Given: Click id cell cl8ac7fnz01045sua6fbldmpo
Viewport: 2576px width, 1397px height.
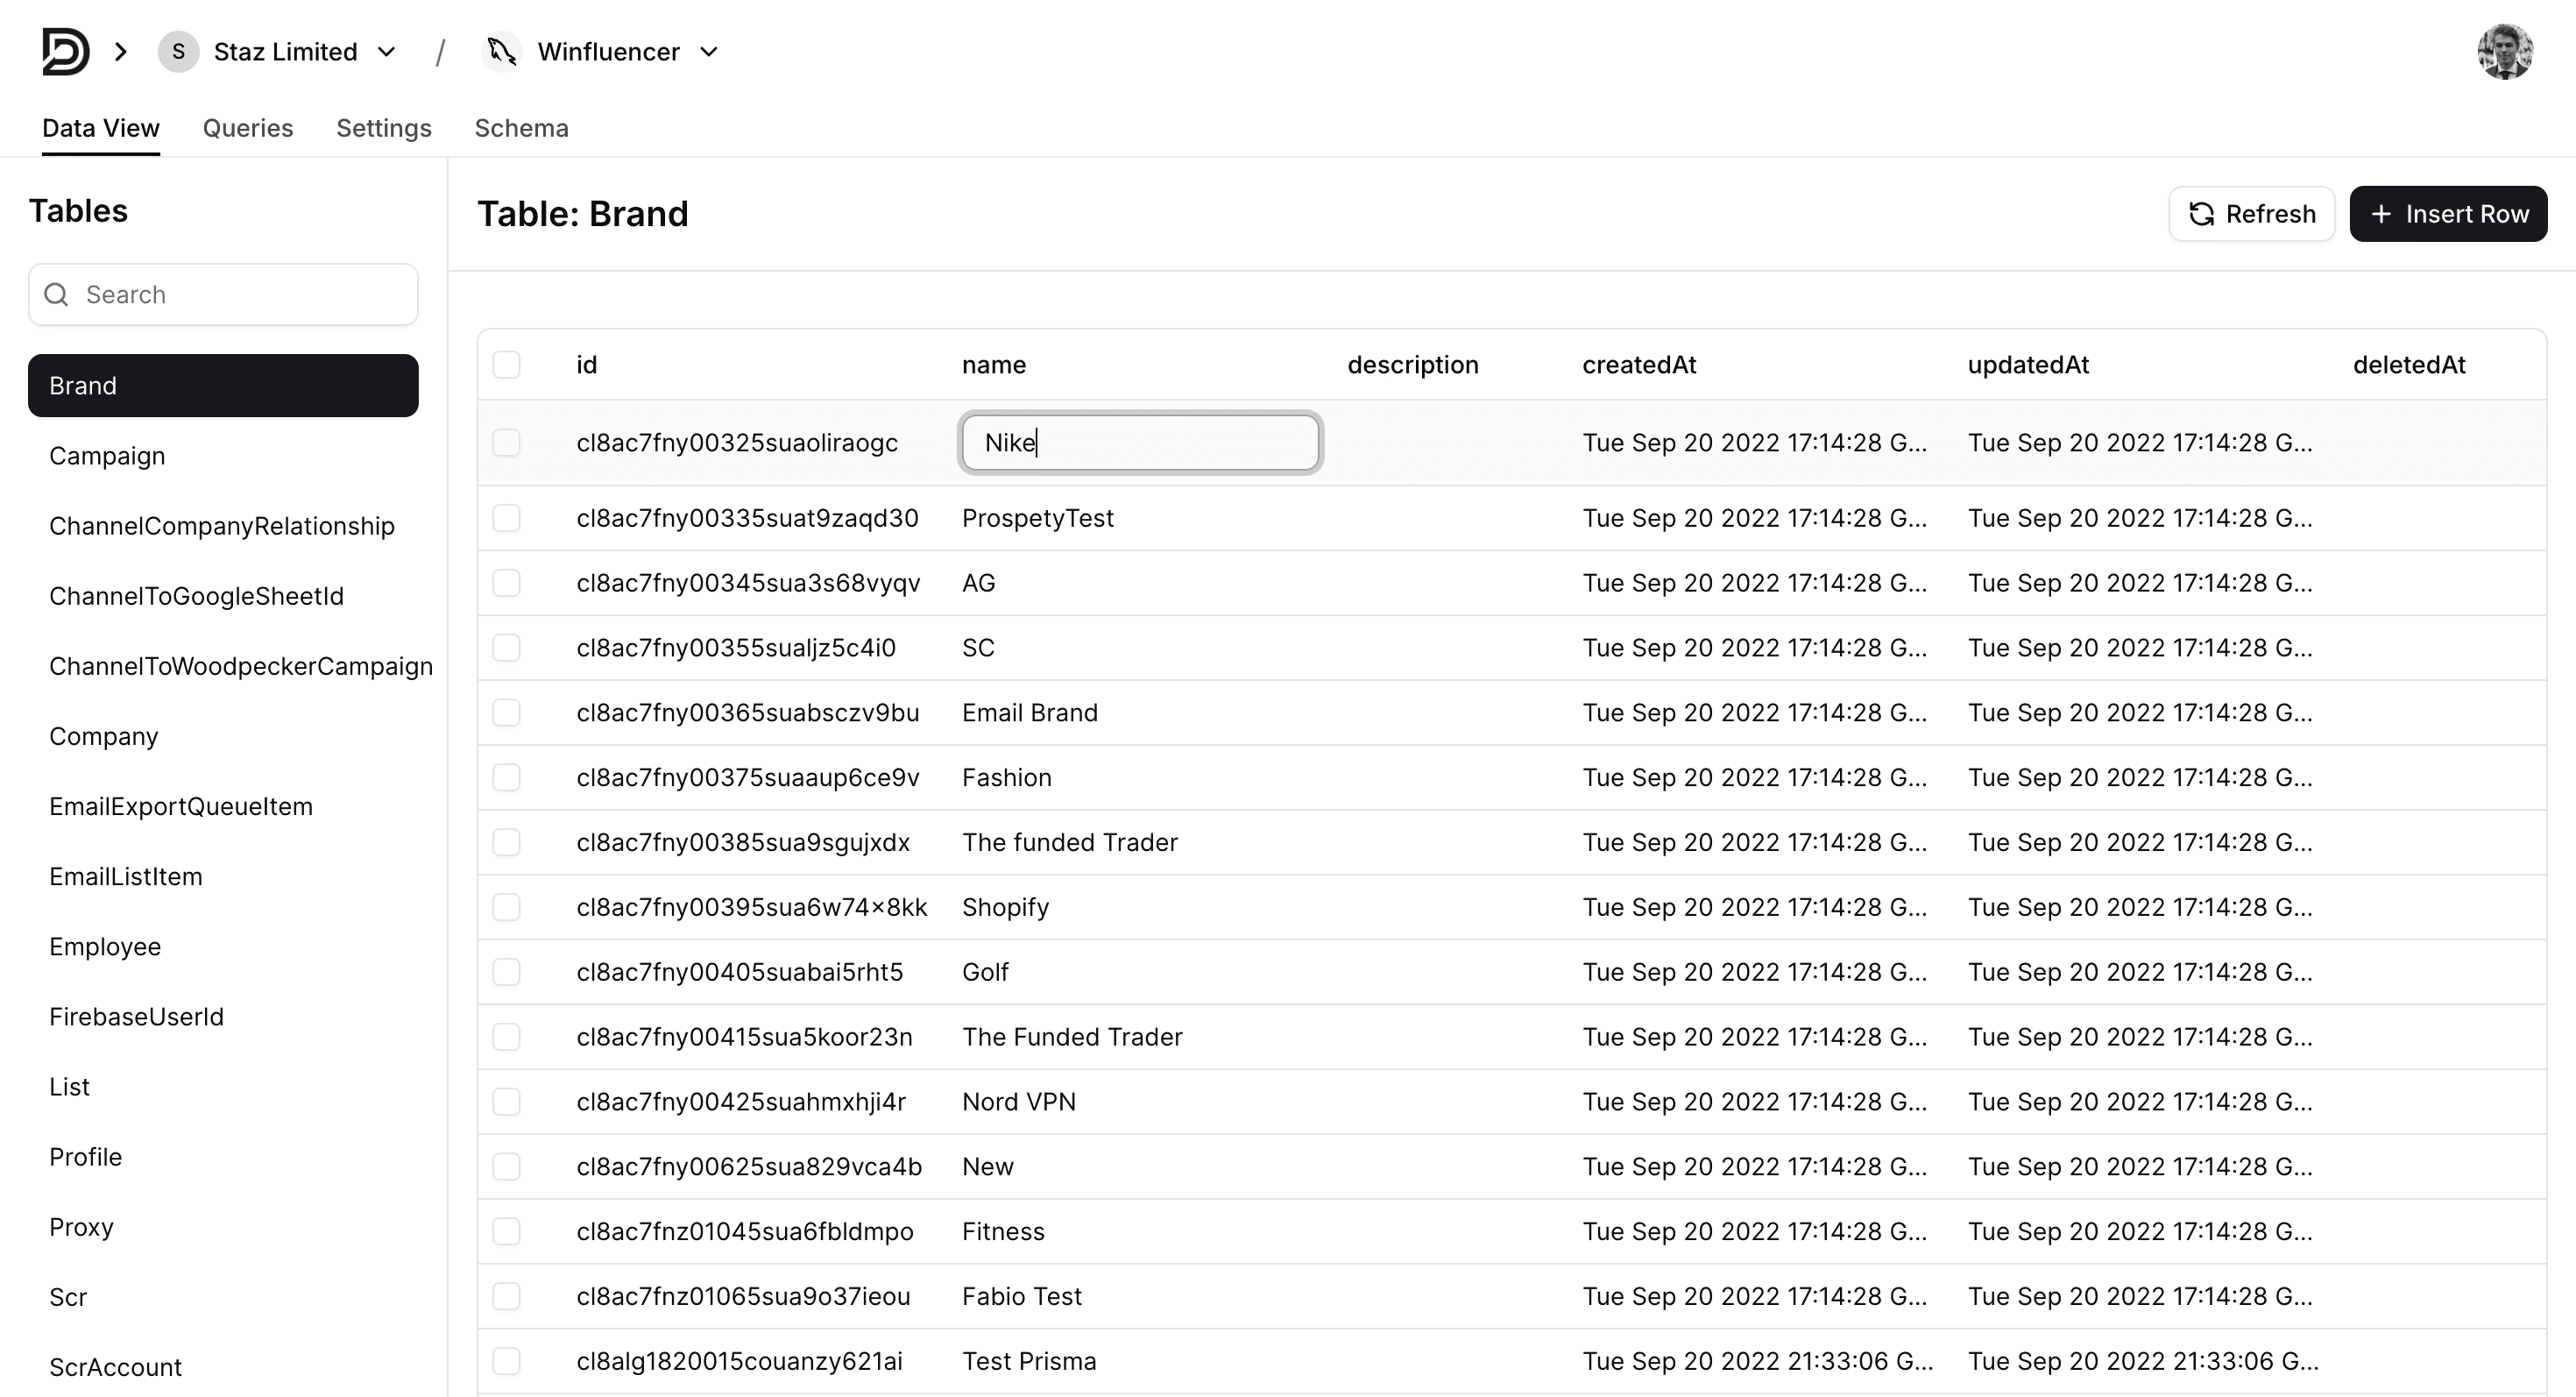Looking at the screenshot, I should pos(745,1231).
